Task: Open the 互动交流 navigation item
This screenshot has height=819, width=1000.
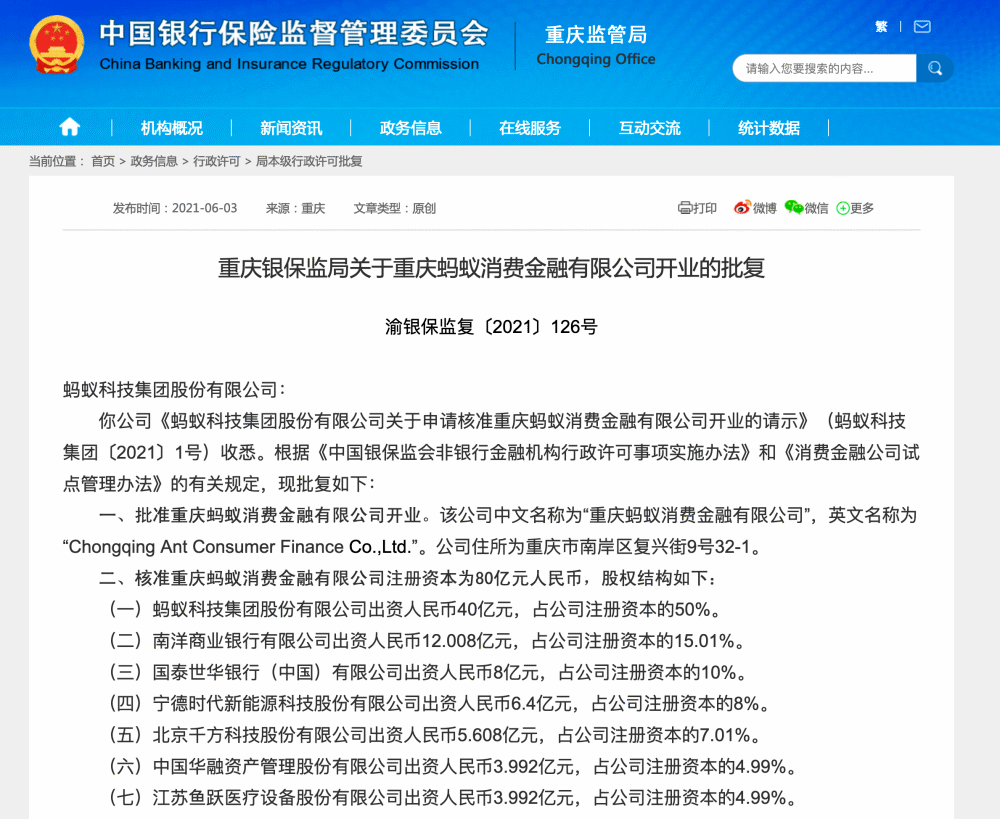Action: point(649,128)
